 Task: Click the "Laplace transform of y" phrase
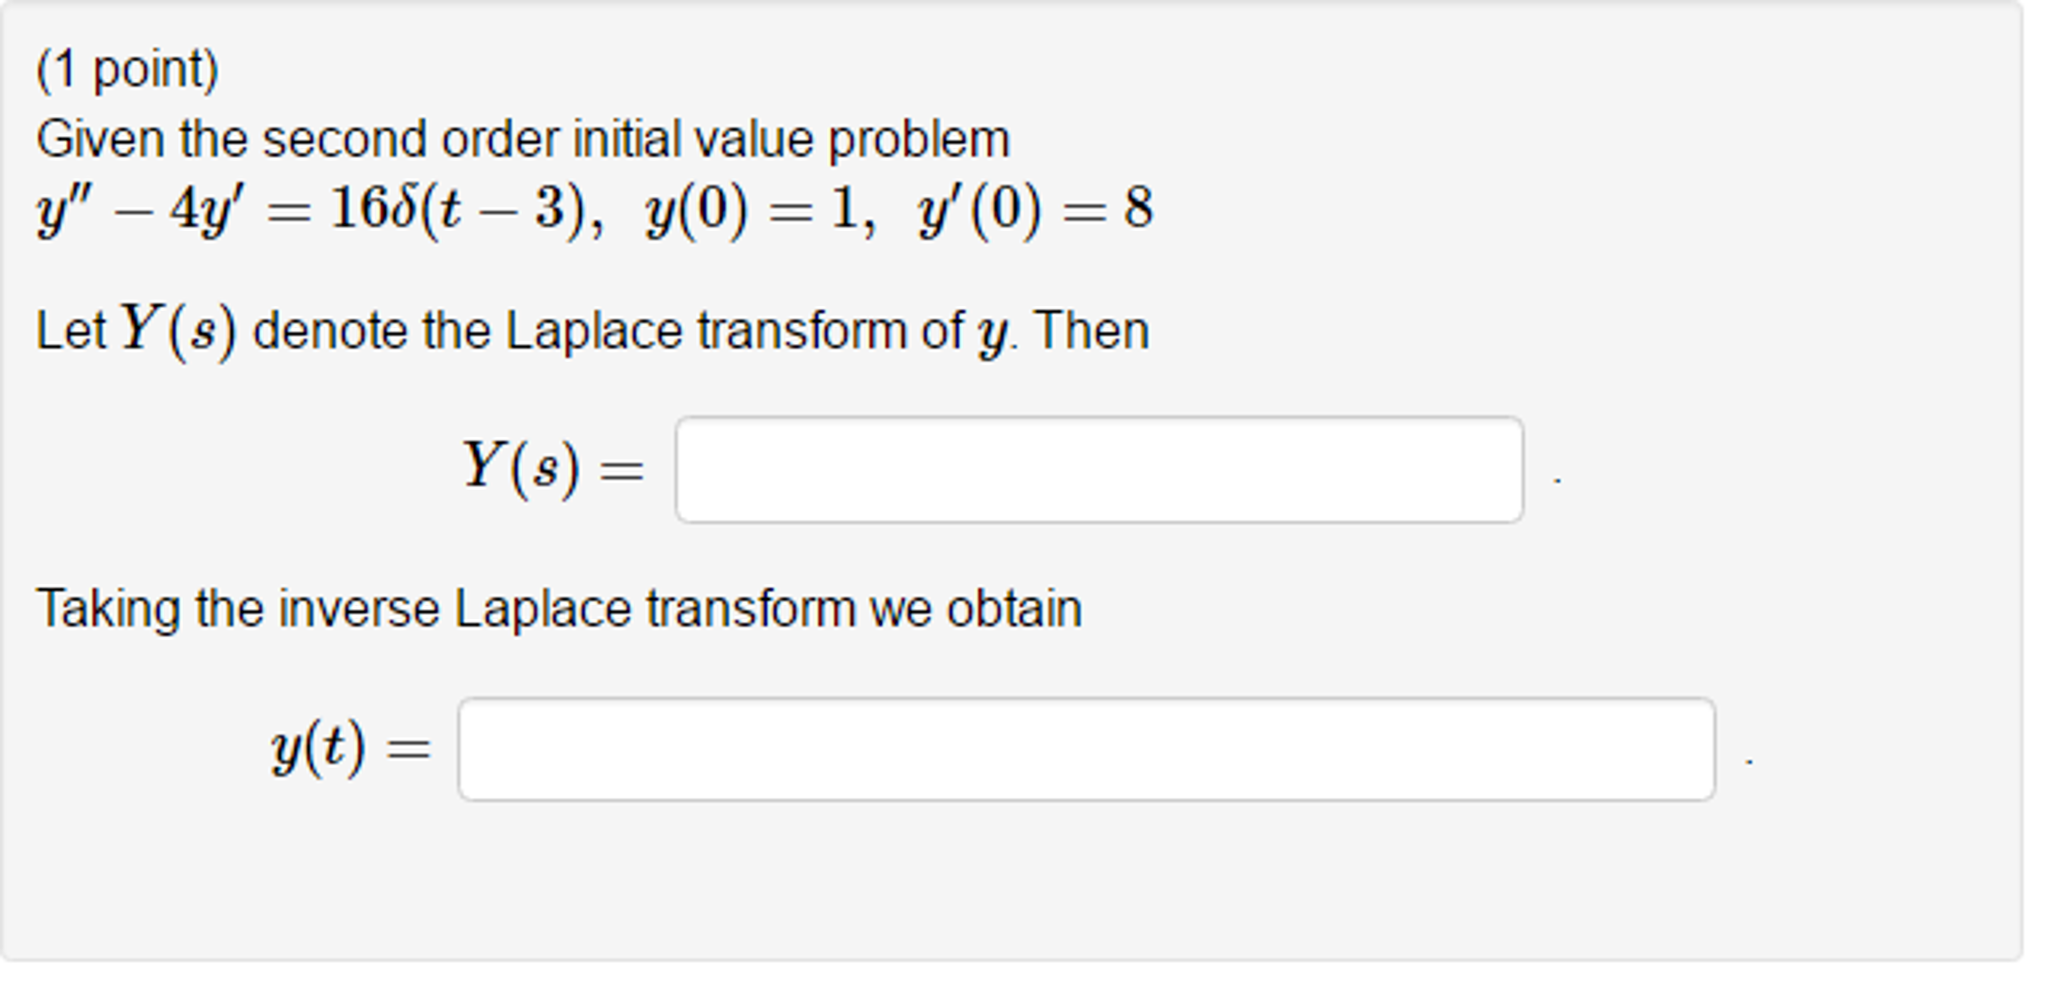pyautogui.click(x=756, y=331)
